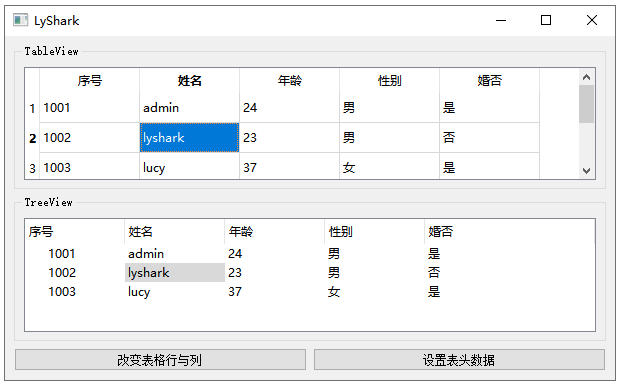
Task: Select tree row 1003 in TreeView
Action: (310, 292)
